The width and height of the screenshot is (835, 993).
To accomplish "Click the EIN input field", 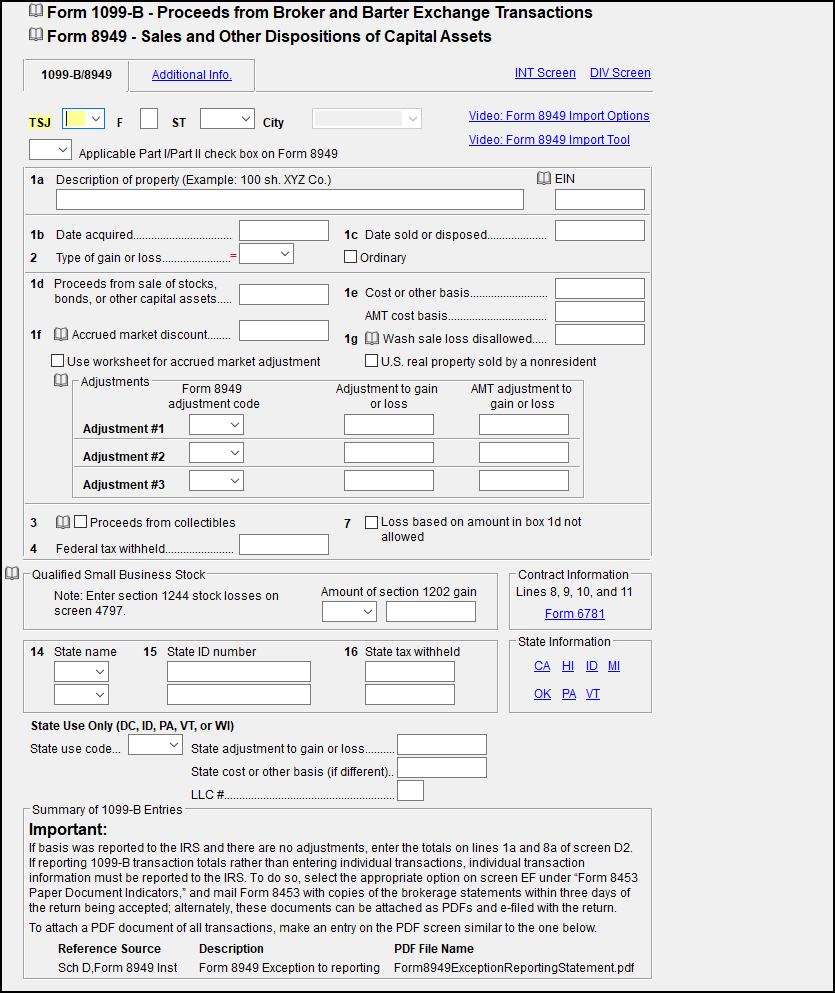I will point(600,199).
